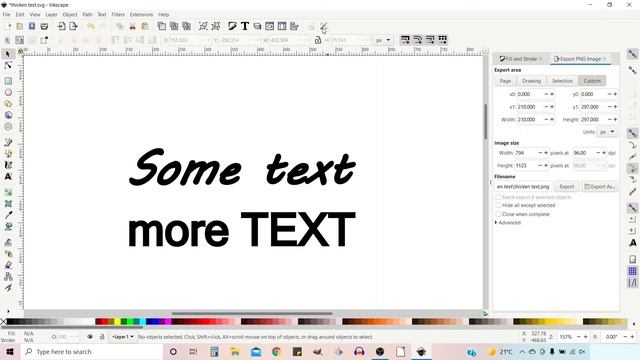
Task: Select the Color dropper tool
Action: 8,215
